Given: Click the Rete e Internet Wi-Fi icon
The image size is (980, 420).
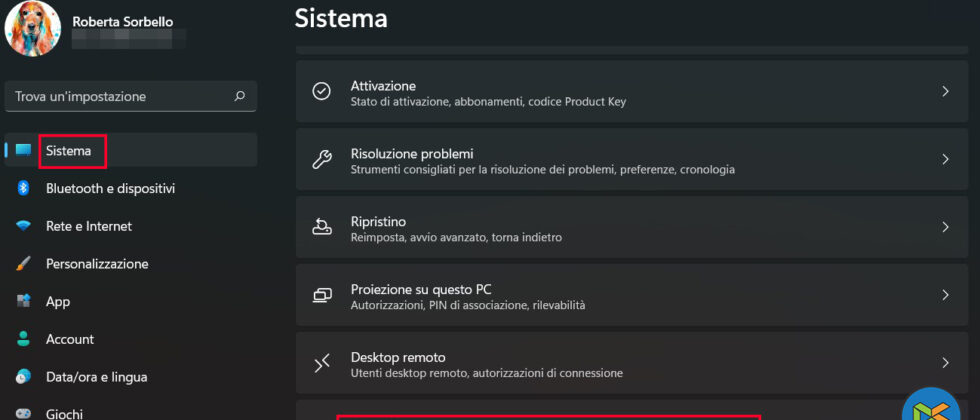Looking at the screenshot, I should click(23, 226).
